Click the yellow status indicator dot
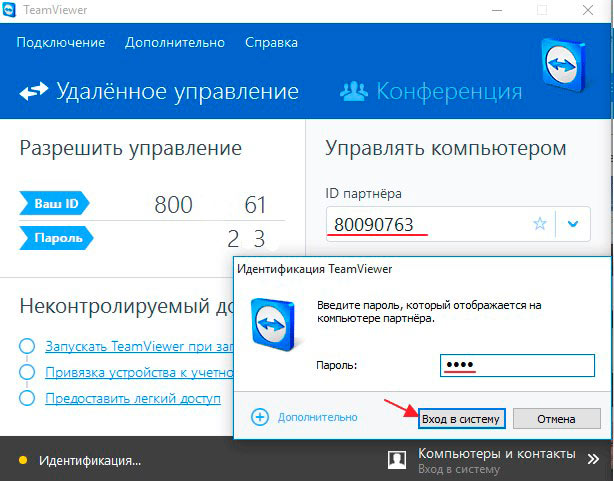Screen dimensions: 614x481 (x=23, y=460)
